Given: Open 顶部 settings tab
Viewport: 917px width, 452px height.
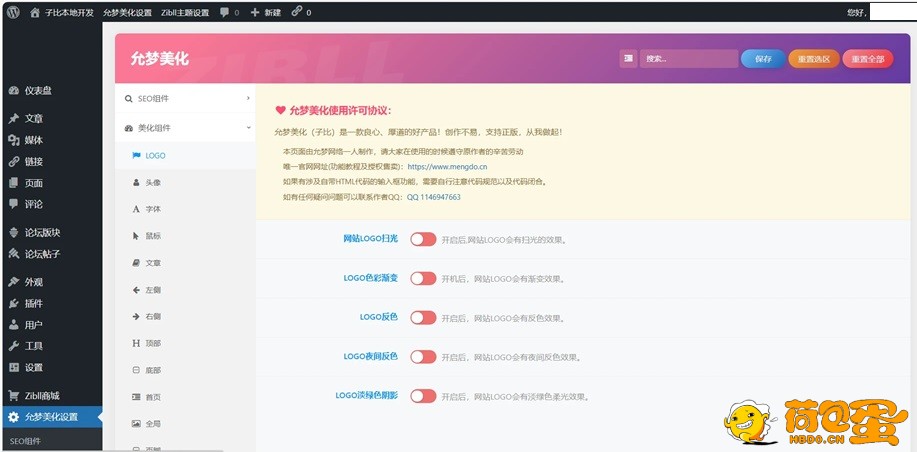Looking at the screenshot, I should point(185,343).
